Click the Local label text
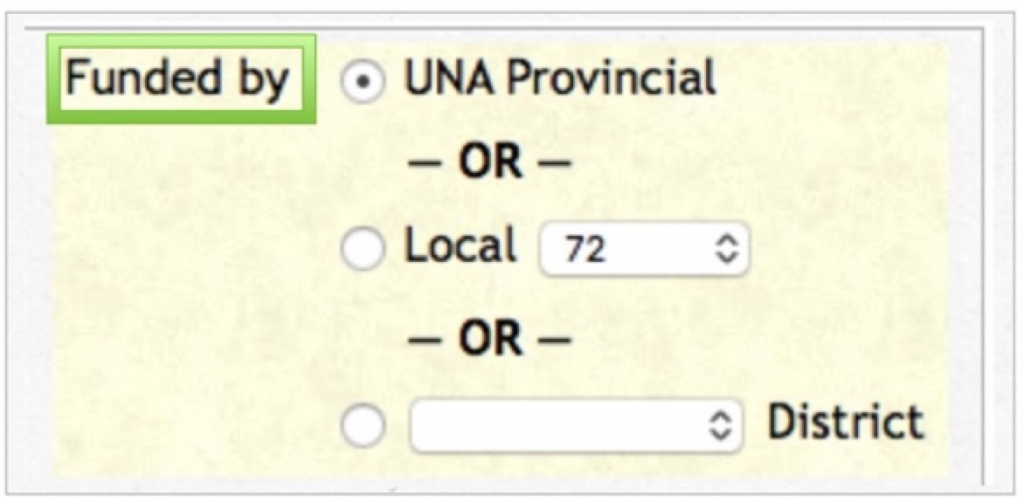Screen dimensions: 1024x503 pos(460,246)
